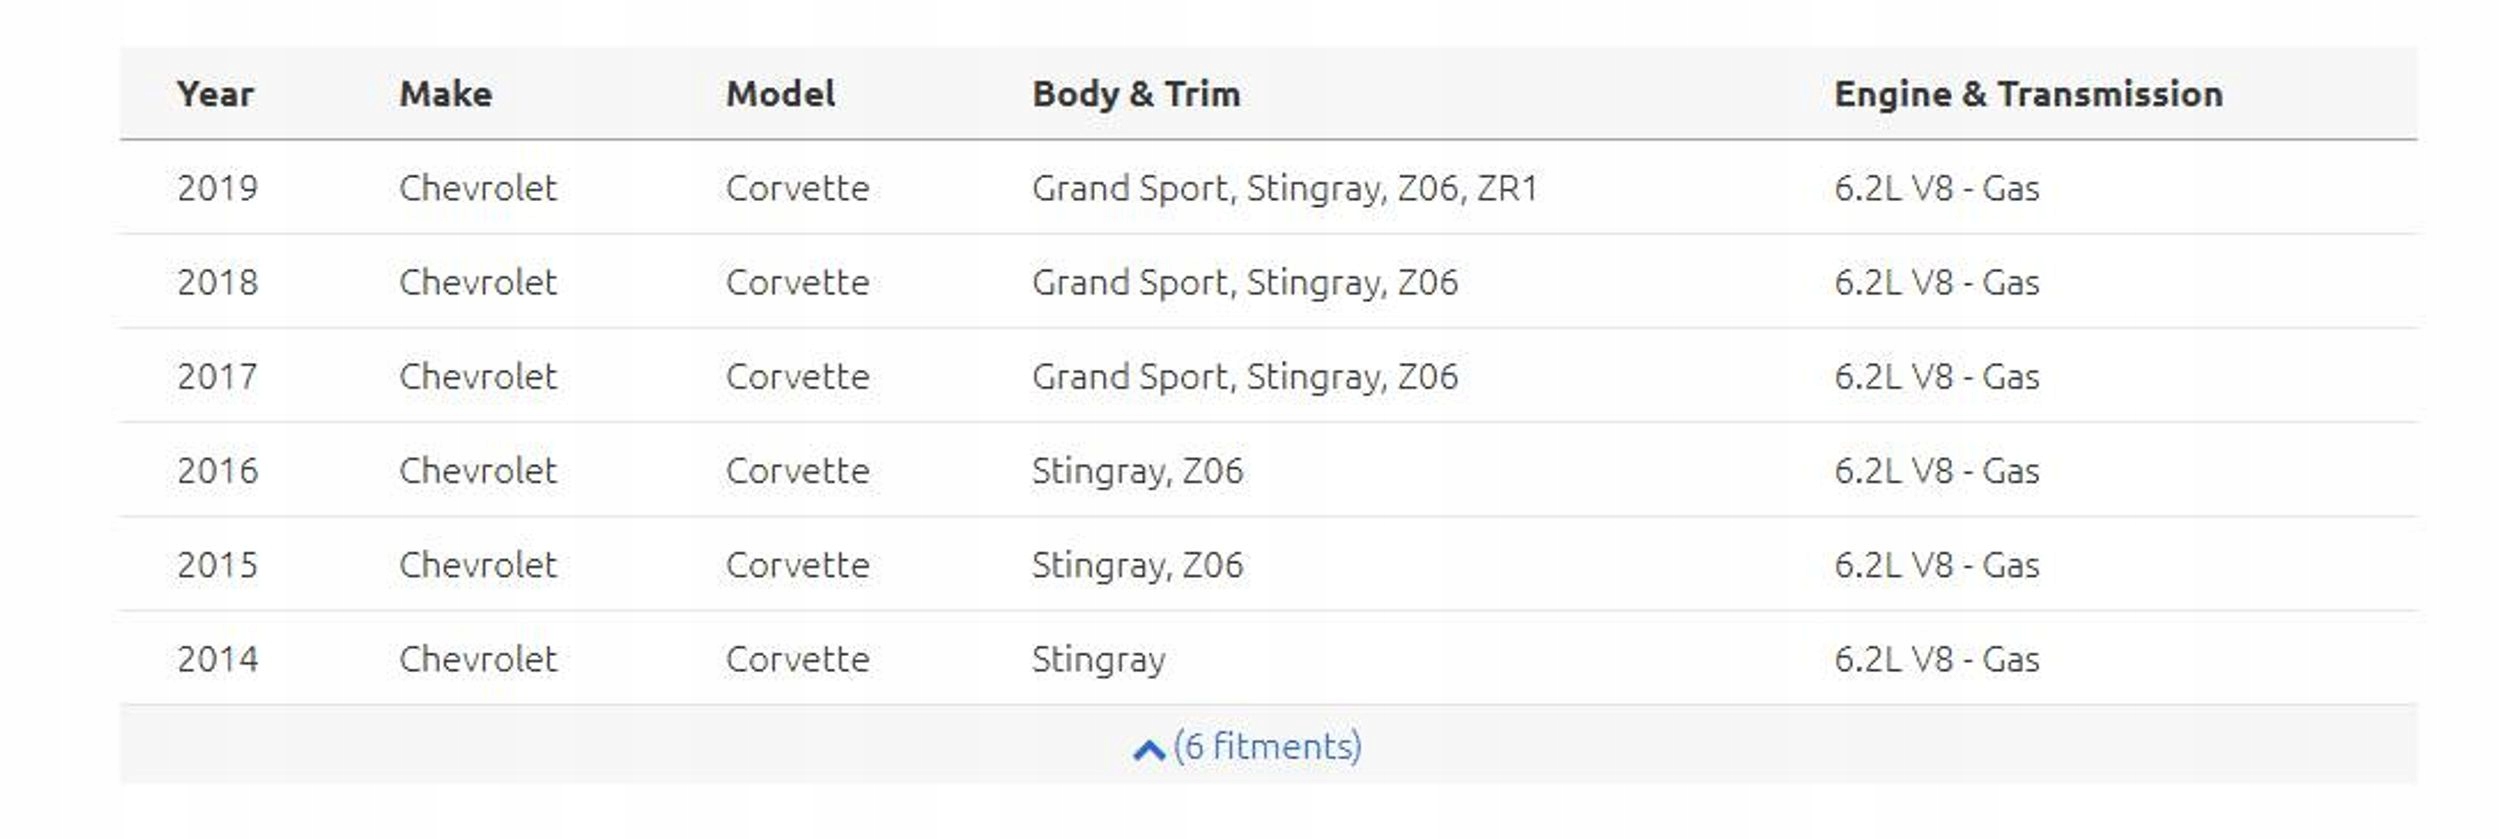Click the Make column header

445,94
